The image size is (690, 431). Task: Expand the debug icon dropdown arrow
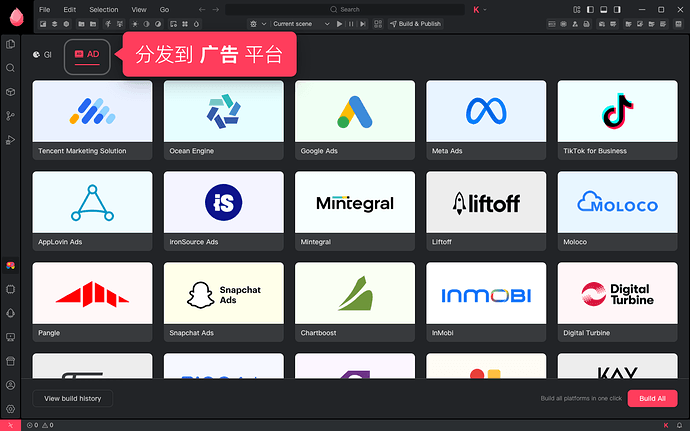[x=264, y=24]
